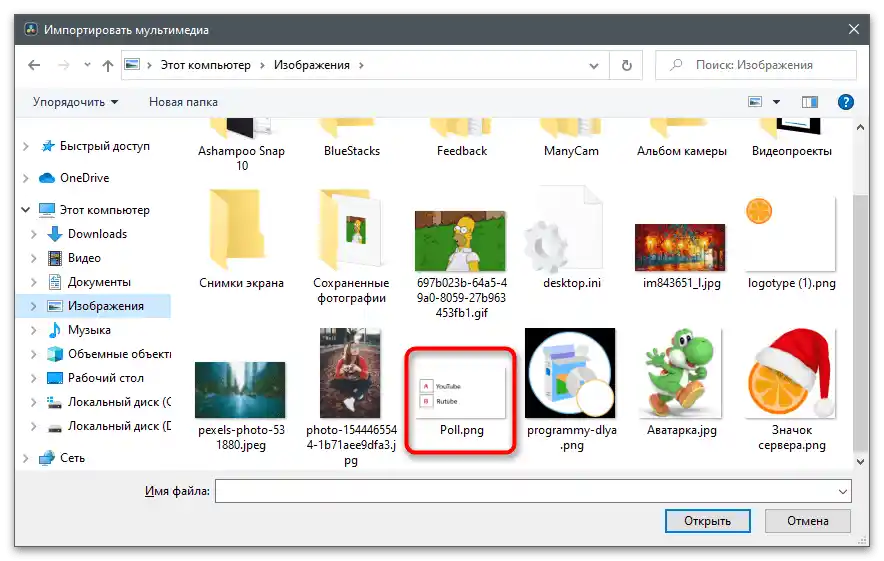Select the Сохраненные фотографии folder
The height and width of the screenshot is (561, 884).
pyautogui.click(x=351, y=247)
